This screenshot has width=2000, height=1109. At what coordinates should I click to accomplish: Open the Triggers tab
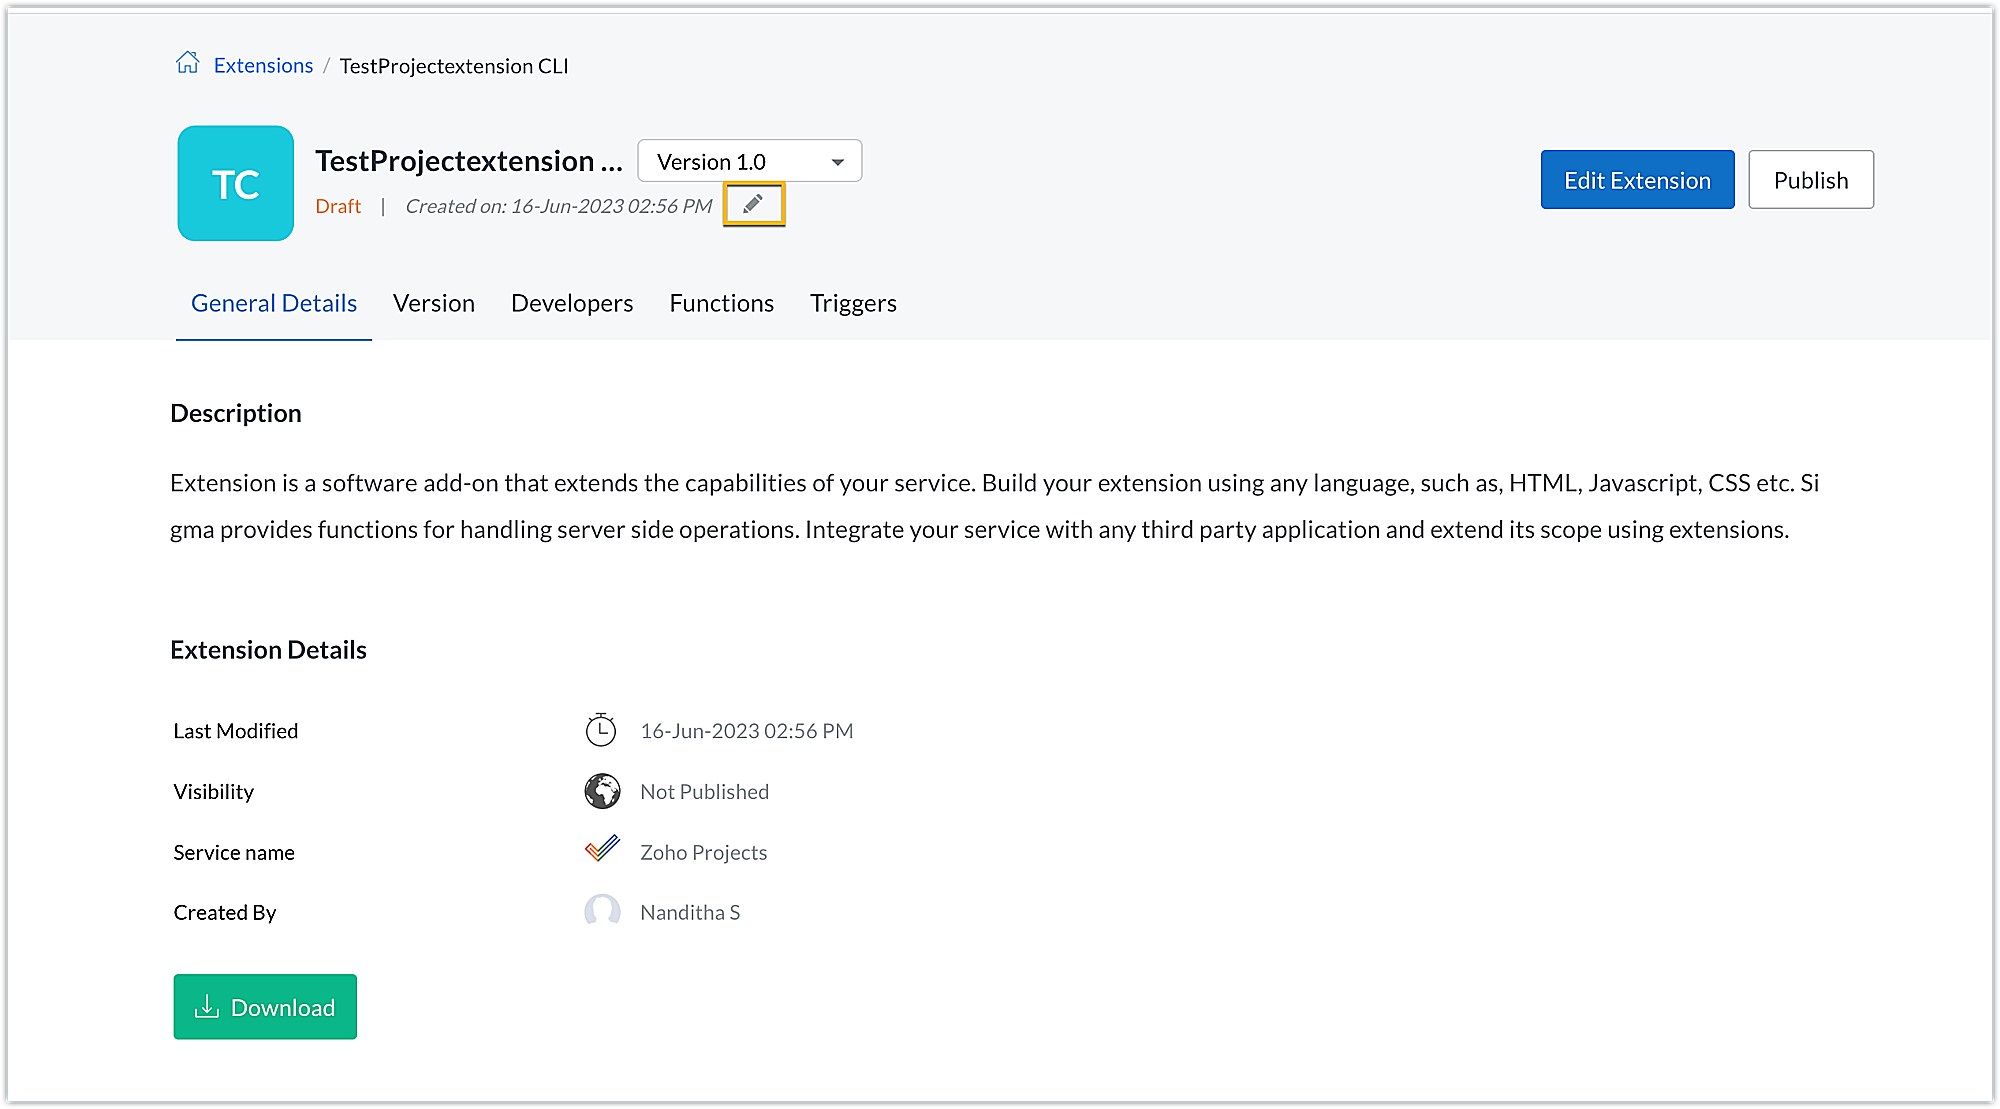point(853,303)
